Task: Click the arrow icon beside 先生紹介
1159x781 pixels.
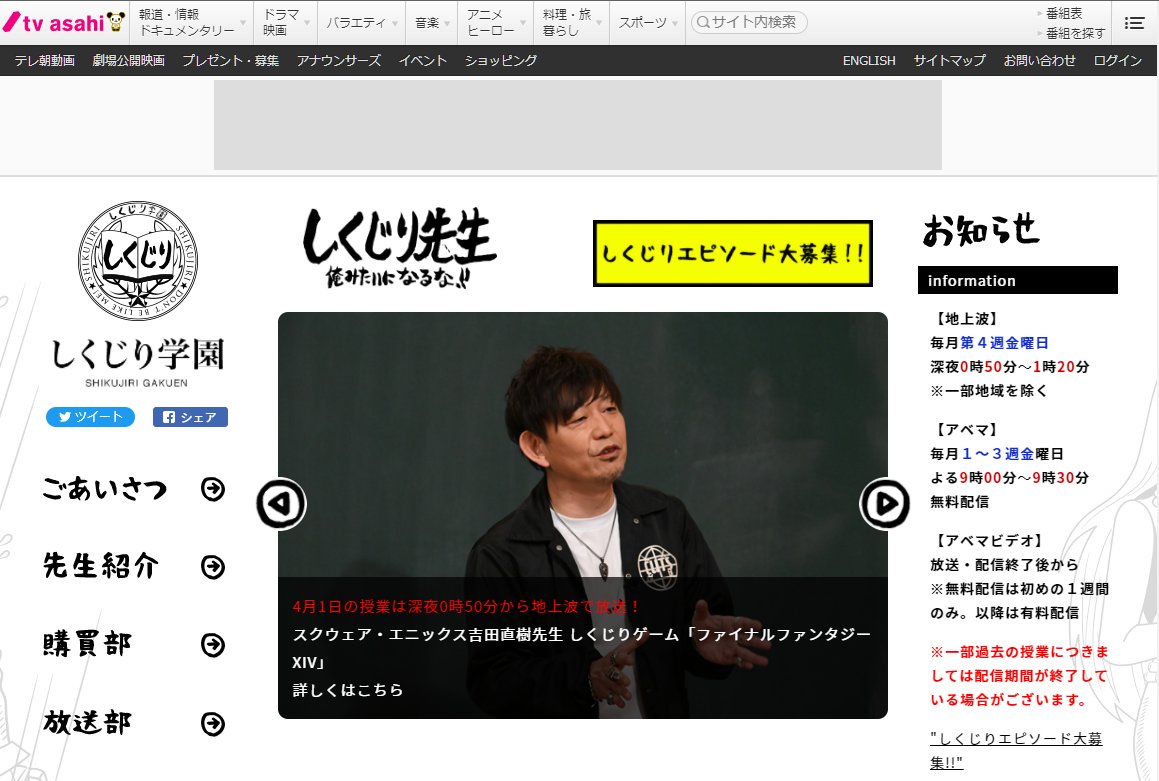Action: 213,567
